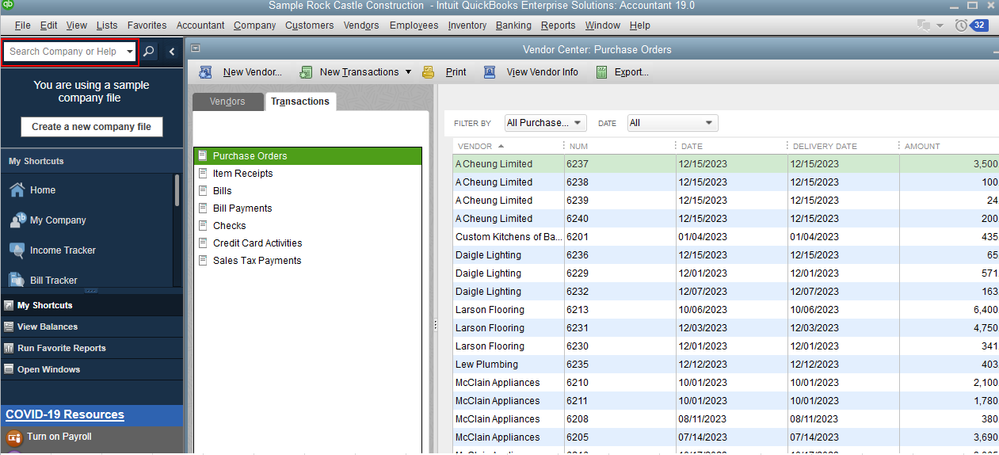The width and height of the screenshot is (999, 455).
Task: Select purchase order number 6237
Action: click(579, 164)
